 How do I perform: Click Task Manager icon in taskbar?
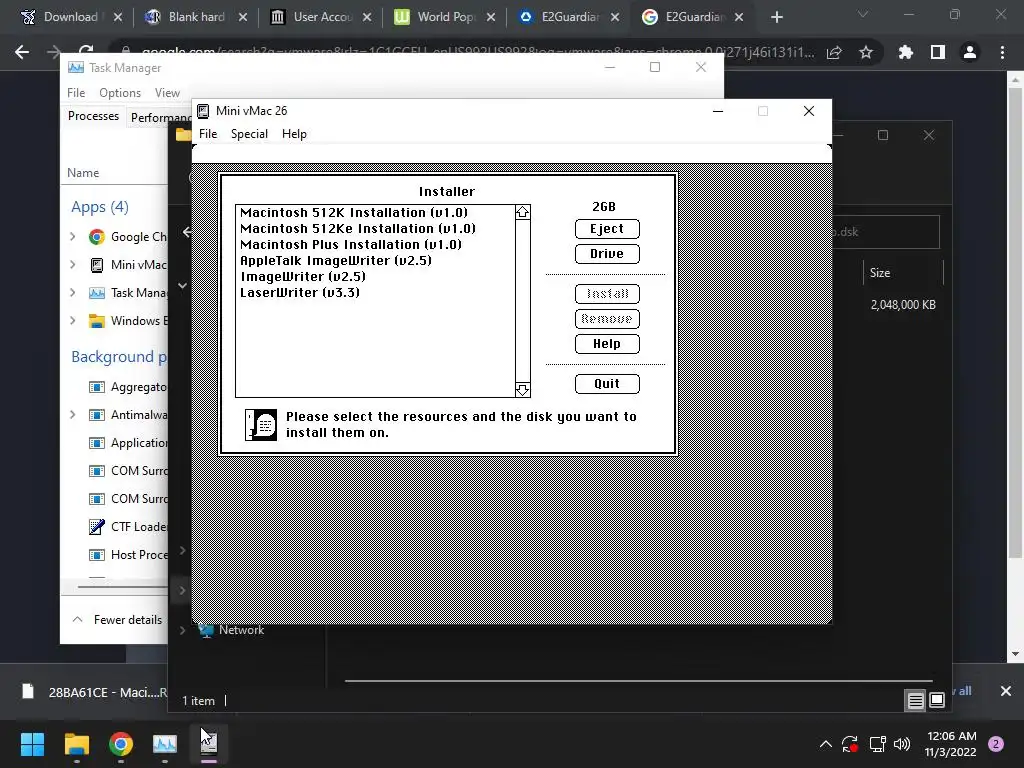click(x=165, y=744)
